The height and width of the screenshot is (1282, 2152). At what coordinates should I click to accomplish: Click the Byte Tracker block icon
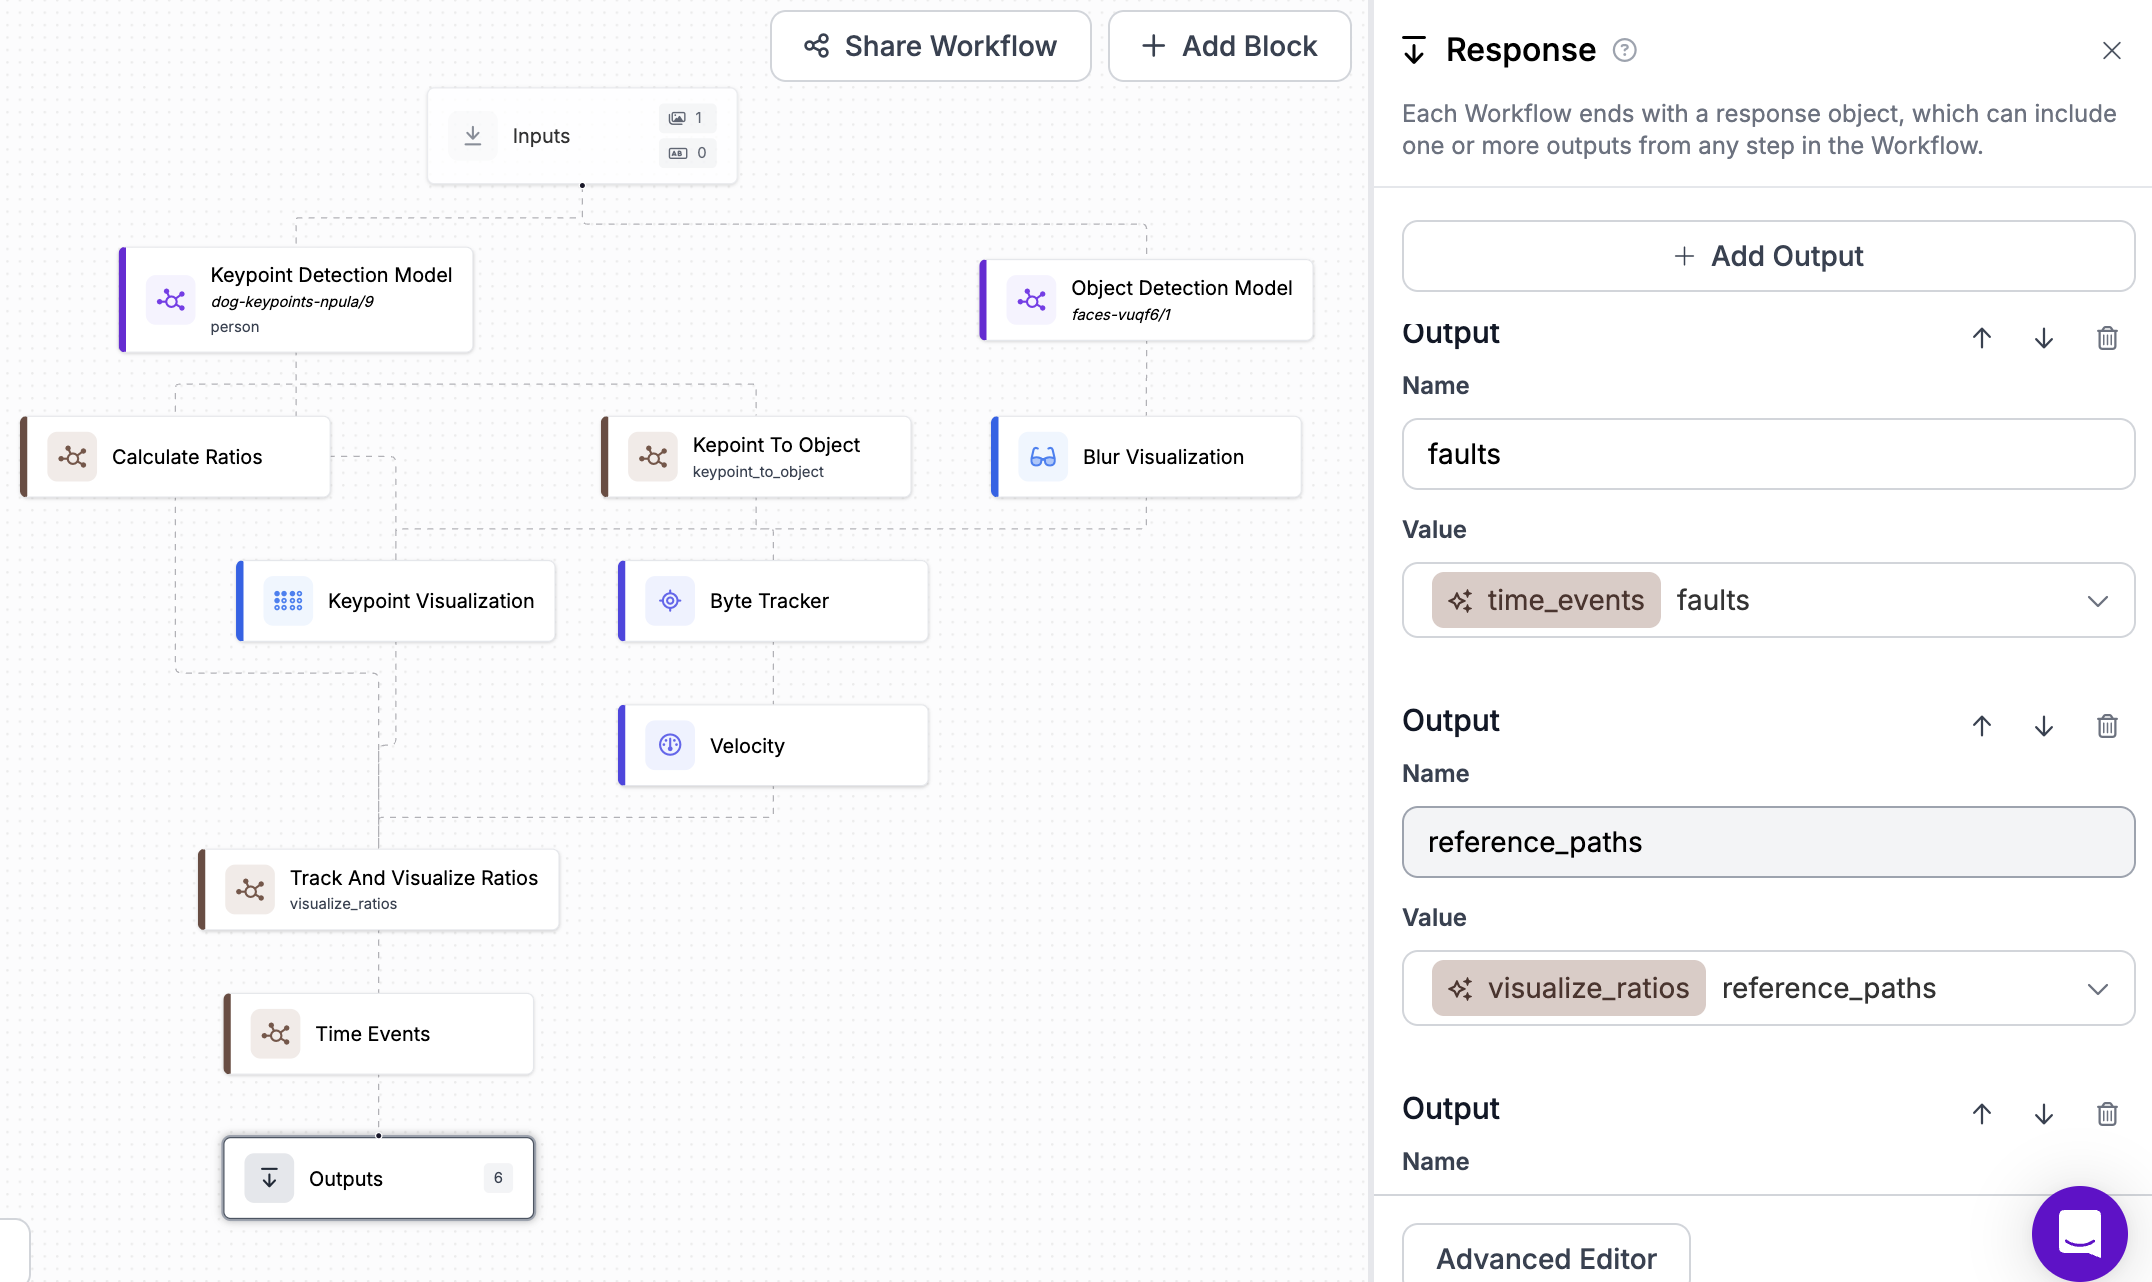tap(670, 601)
